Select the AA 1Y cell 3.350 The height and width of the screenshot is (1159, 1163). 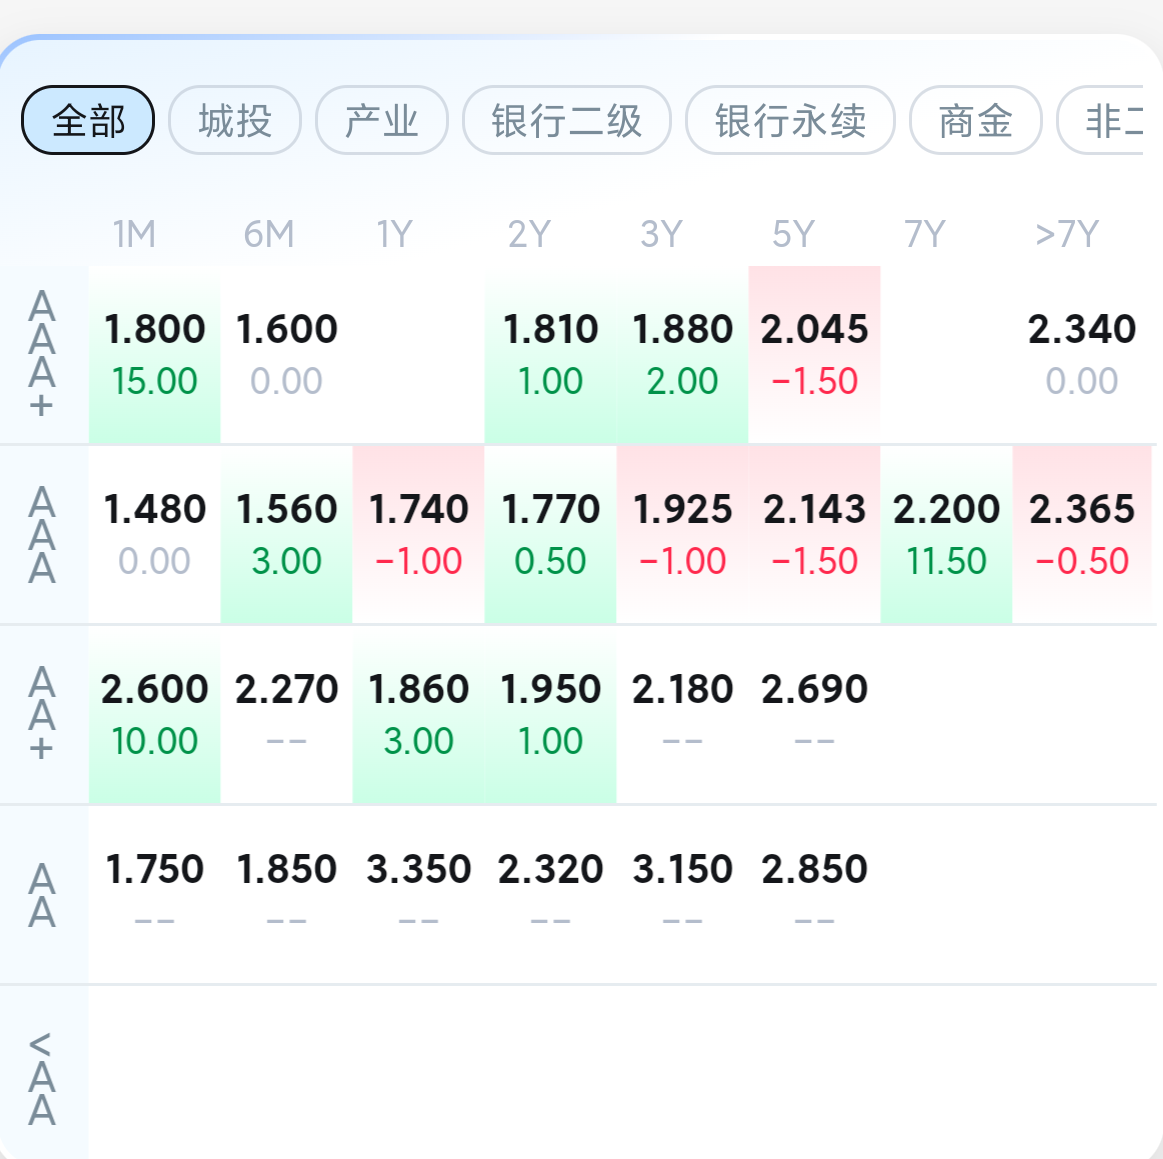[418, 895]
